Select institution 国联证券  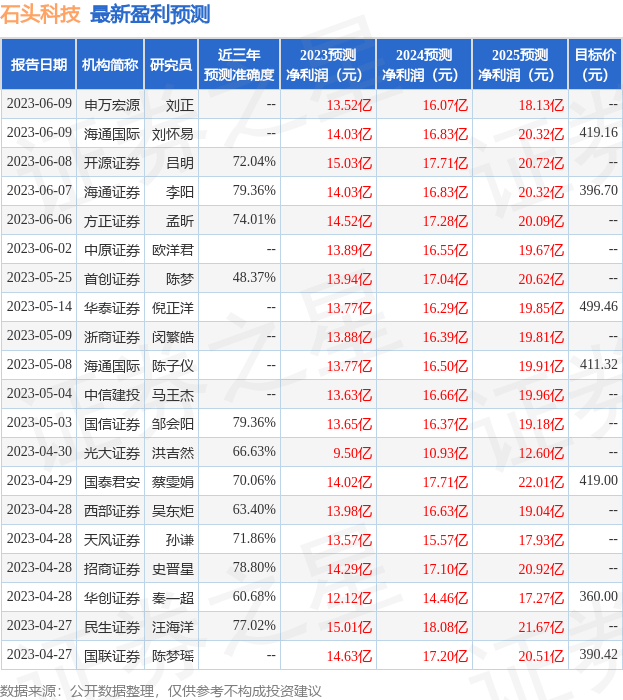tap(112, 656)
